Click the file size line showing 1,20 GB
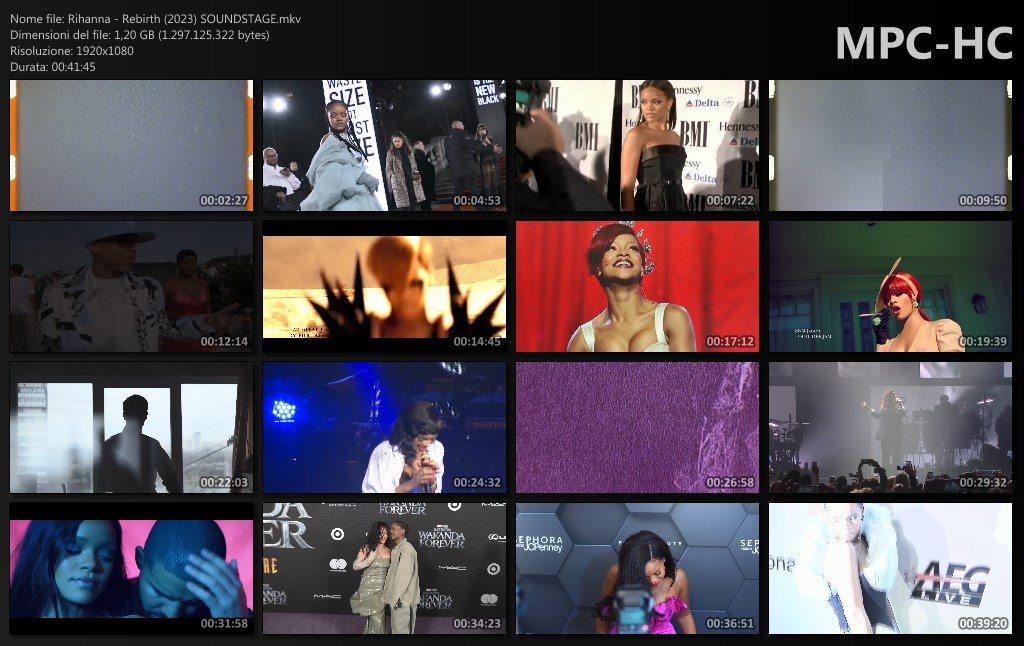Viewport: 1024px width, 646px height. tap(140, 35)
